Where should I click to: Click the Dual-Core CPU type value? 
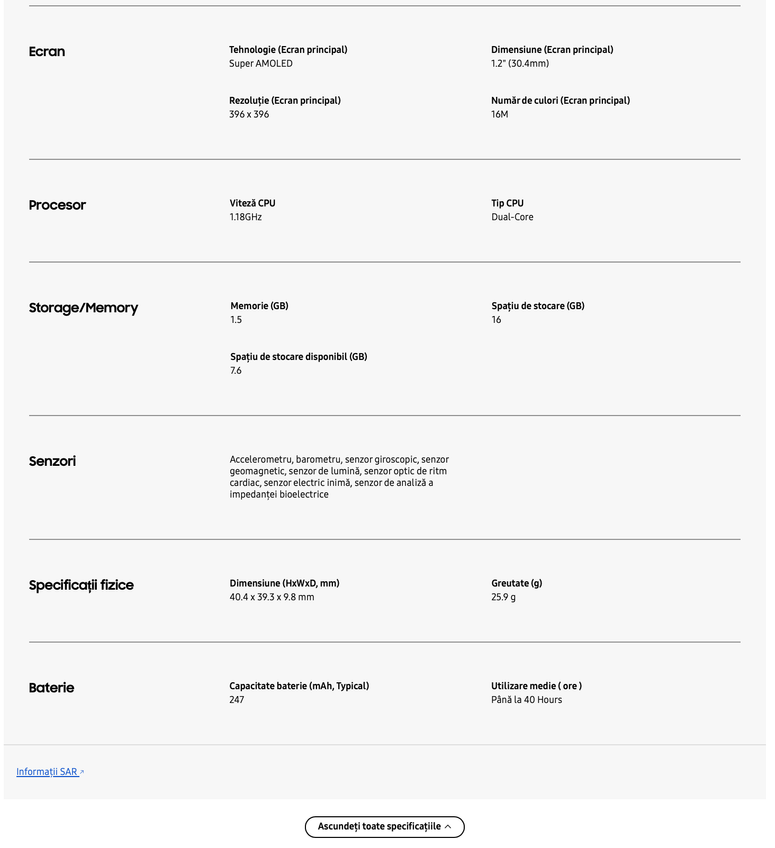click(512, 217)
